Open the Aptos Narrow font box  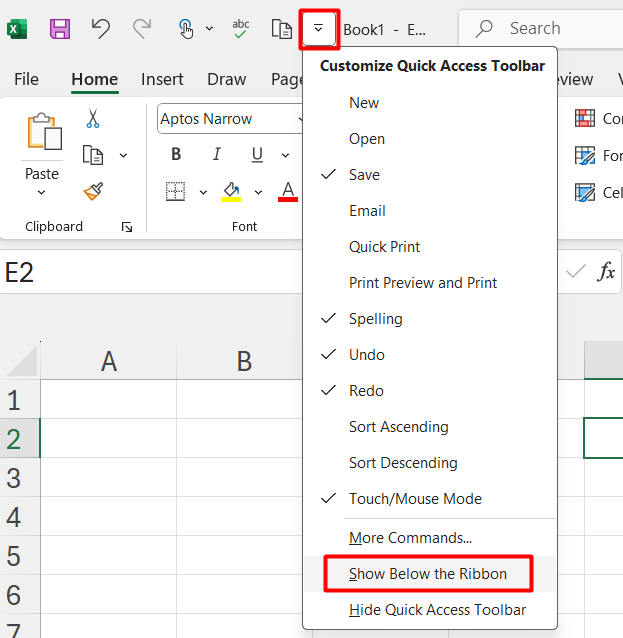point(228,119)
